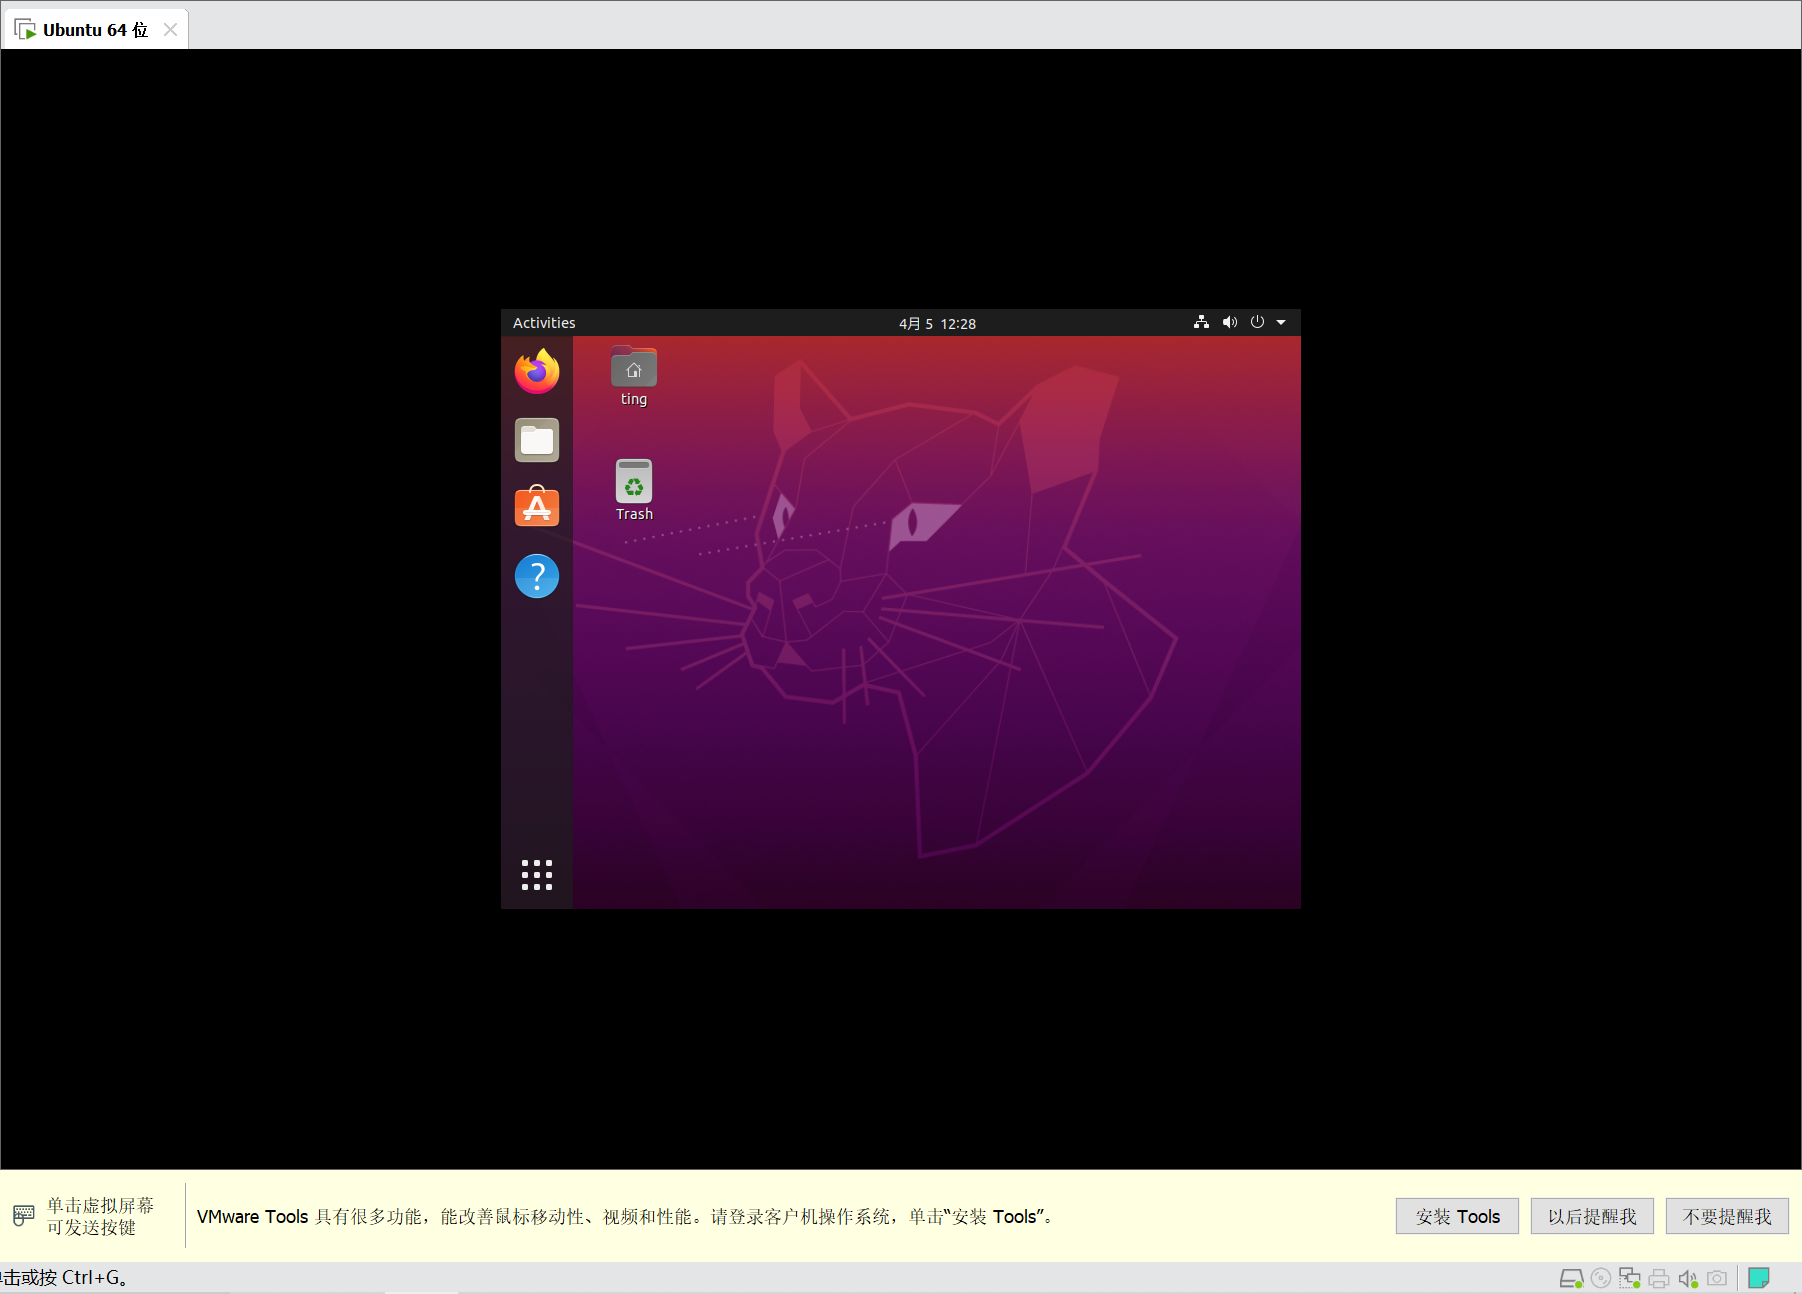
Task: Click the camera device status icon
Action: pyautogui.click(x=1717, y=1278)
